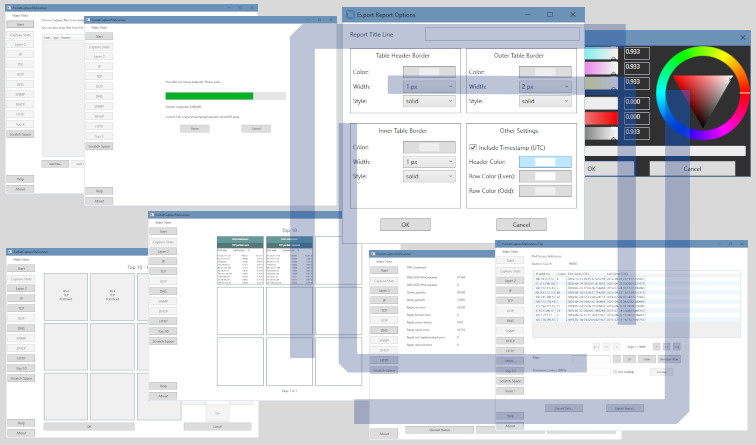The image size is (756, 445).
Task: Click the IP Address column header
Action: point(545,274)
